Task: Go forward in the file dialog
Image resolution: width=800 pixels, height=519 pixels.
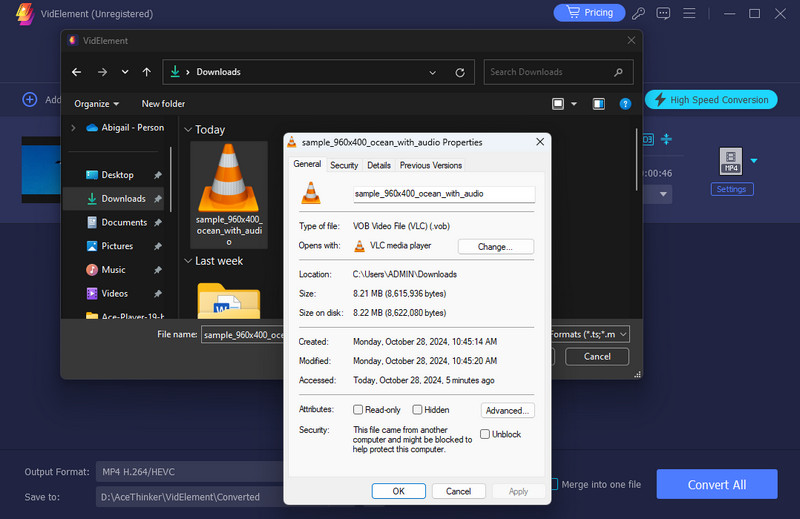Action: [x=103, y=72]
